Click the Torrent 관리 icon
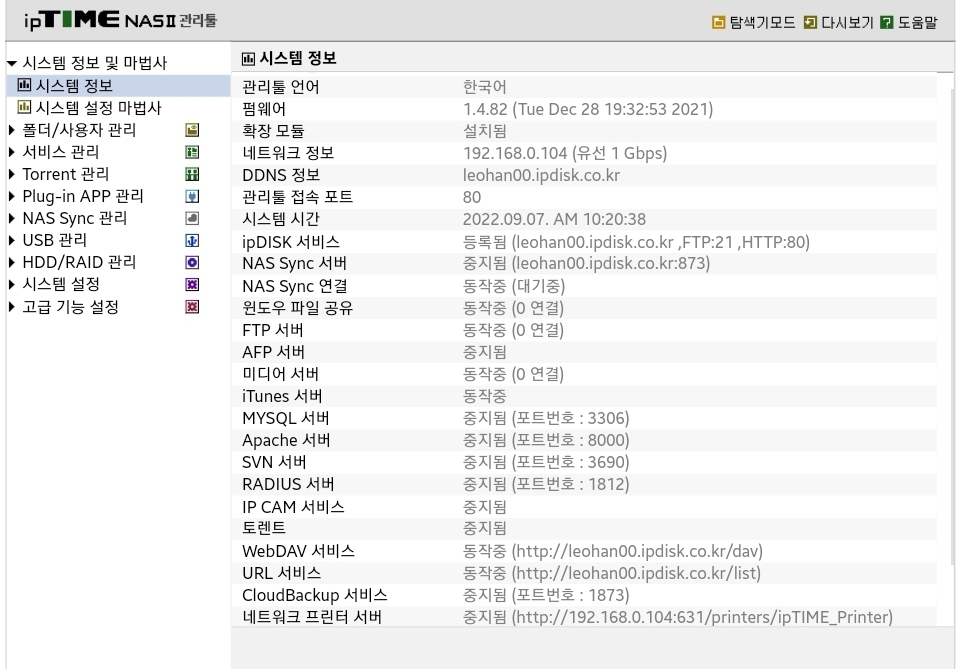Viewport: 977px width, 669px height. [x=193, y=174]
